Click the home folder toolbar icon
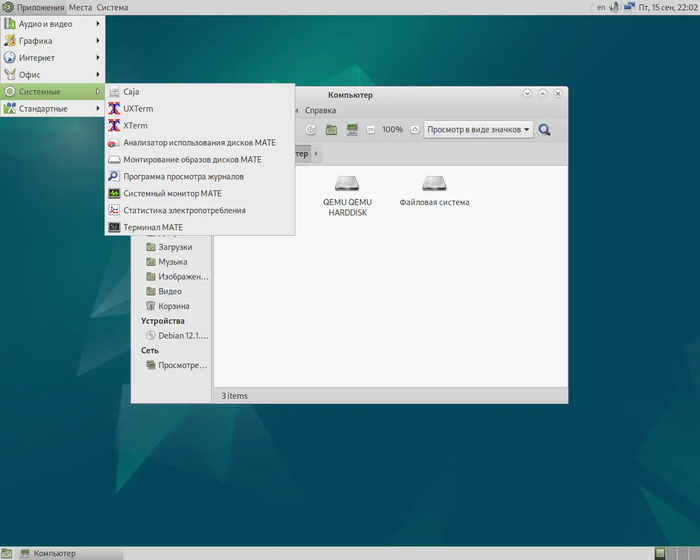This screenshot has height=560, width=700. tap(331, 130)
